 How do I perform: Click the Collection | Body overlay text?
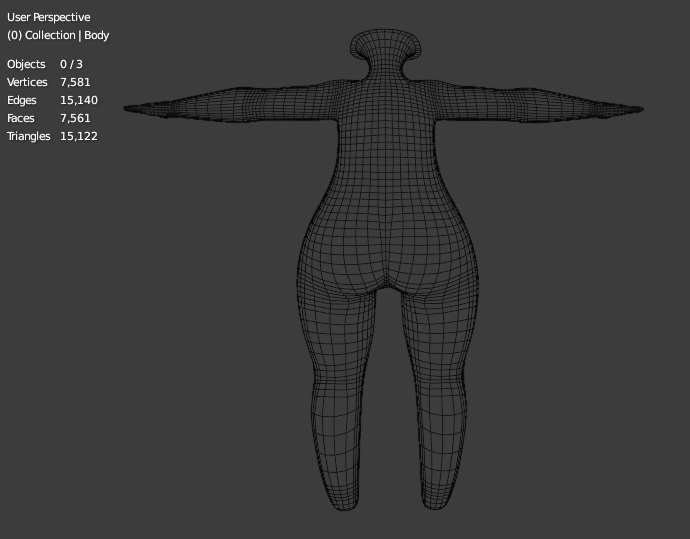[x=58, y=35]
